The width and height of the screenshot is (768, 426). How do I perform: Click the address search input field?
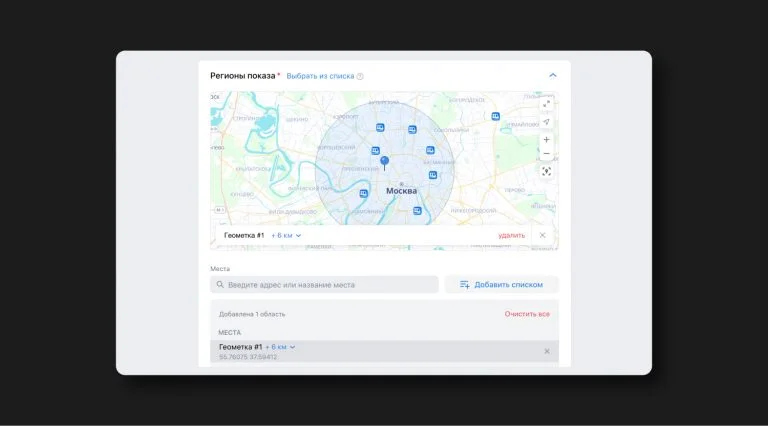coord(324,284)
